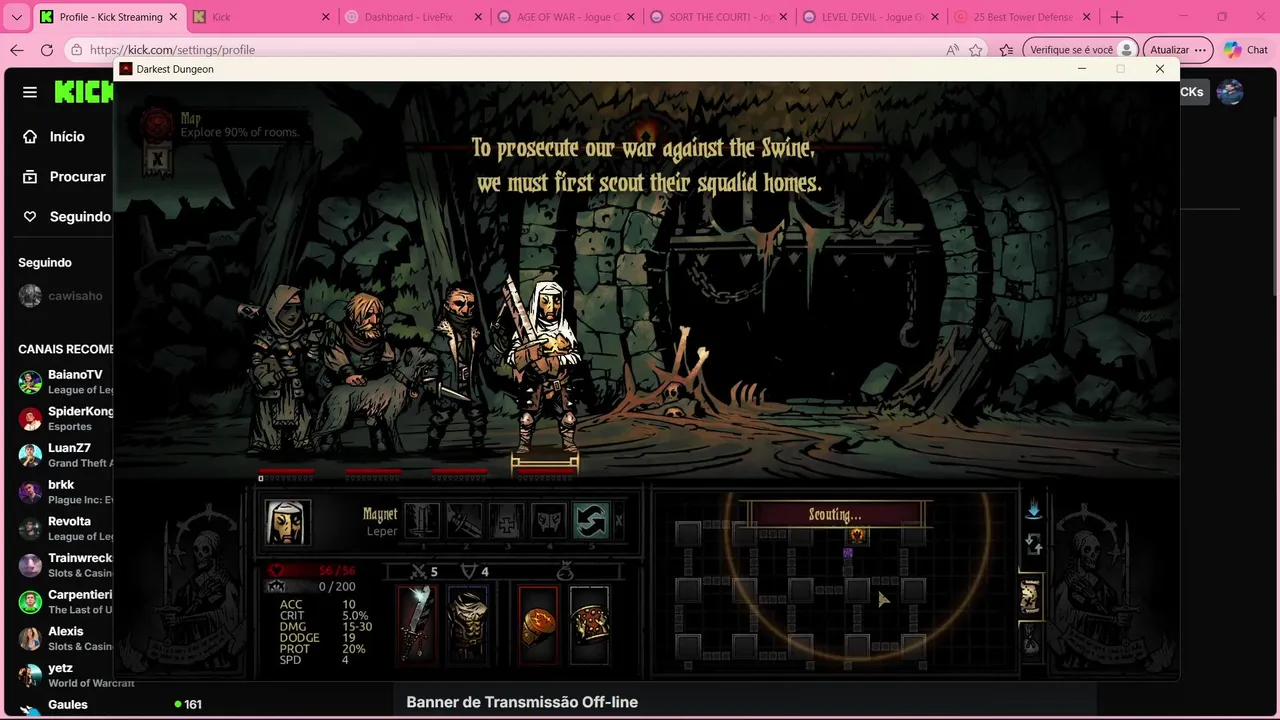The height and width of the screenshot is (720, 1280).
Task: Click the swap arrows icon beside map
Action: [x=1033, y=545]
